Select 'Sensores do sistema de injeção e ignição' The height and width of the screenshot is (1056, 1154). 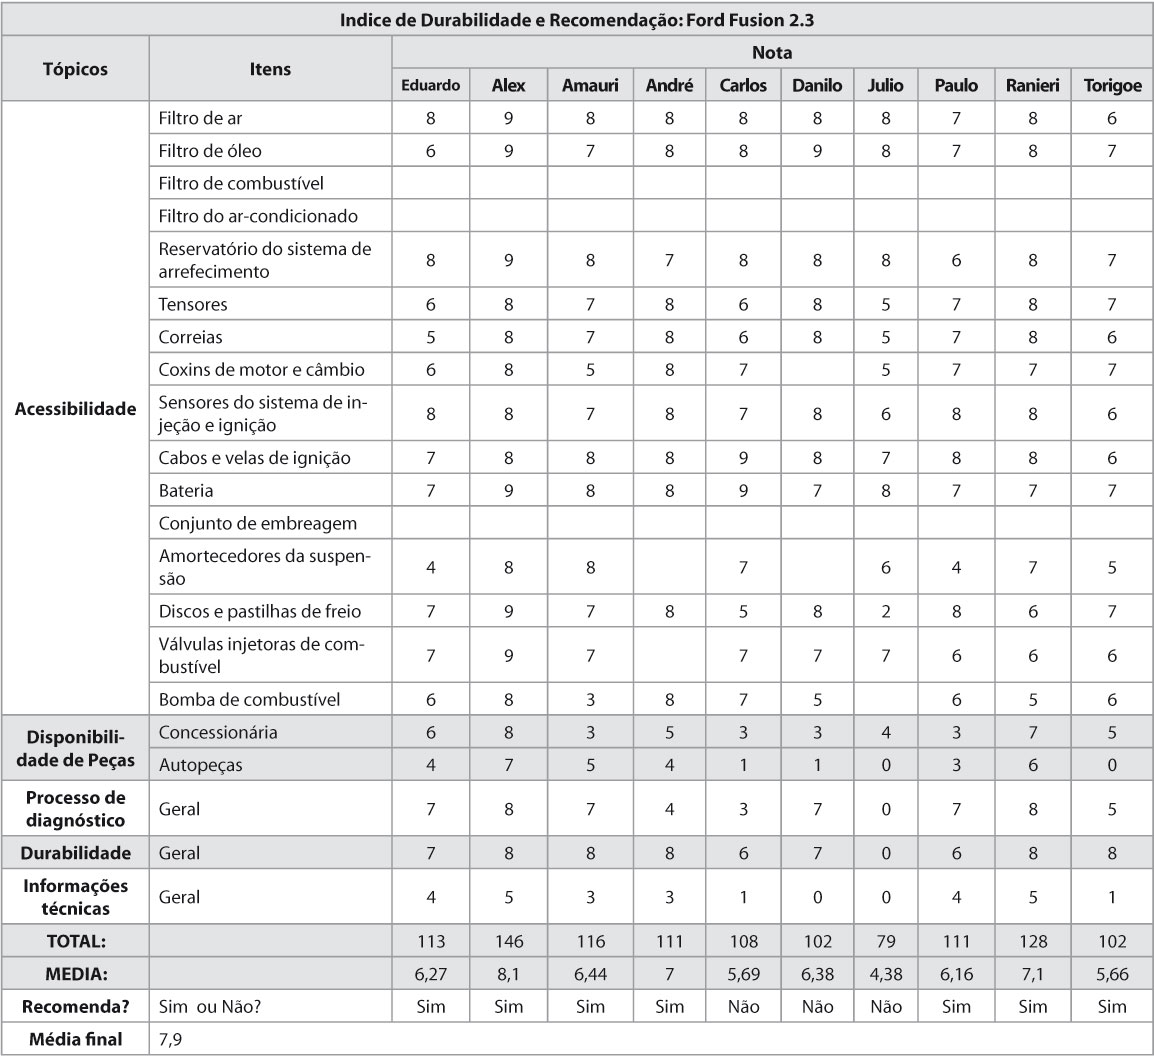point(263,414)
